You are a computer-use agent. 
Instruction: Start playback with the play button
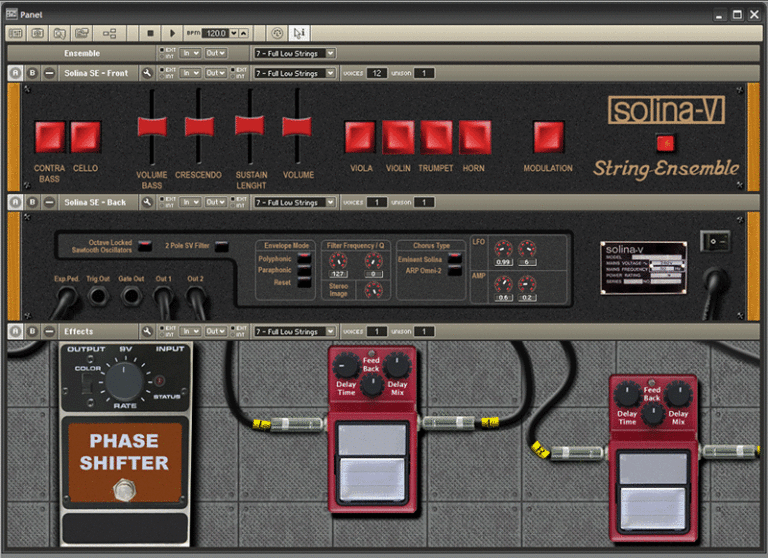(172, 33)
